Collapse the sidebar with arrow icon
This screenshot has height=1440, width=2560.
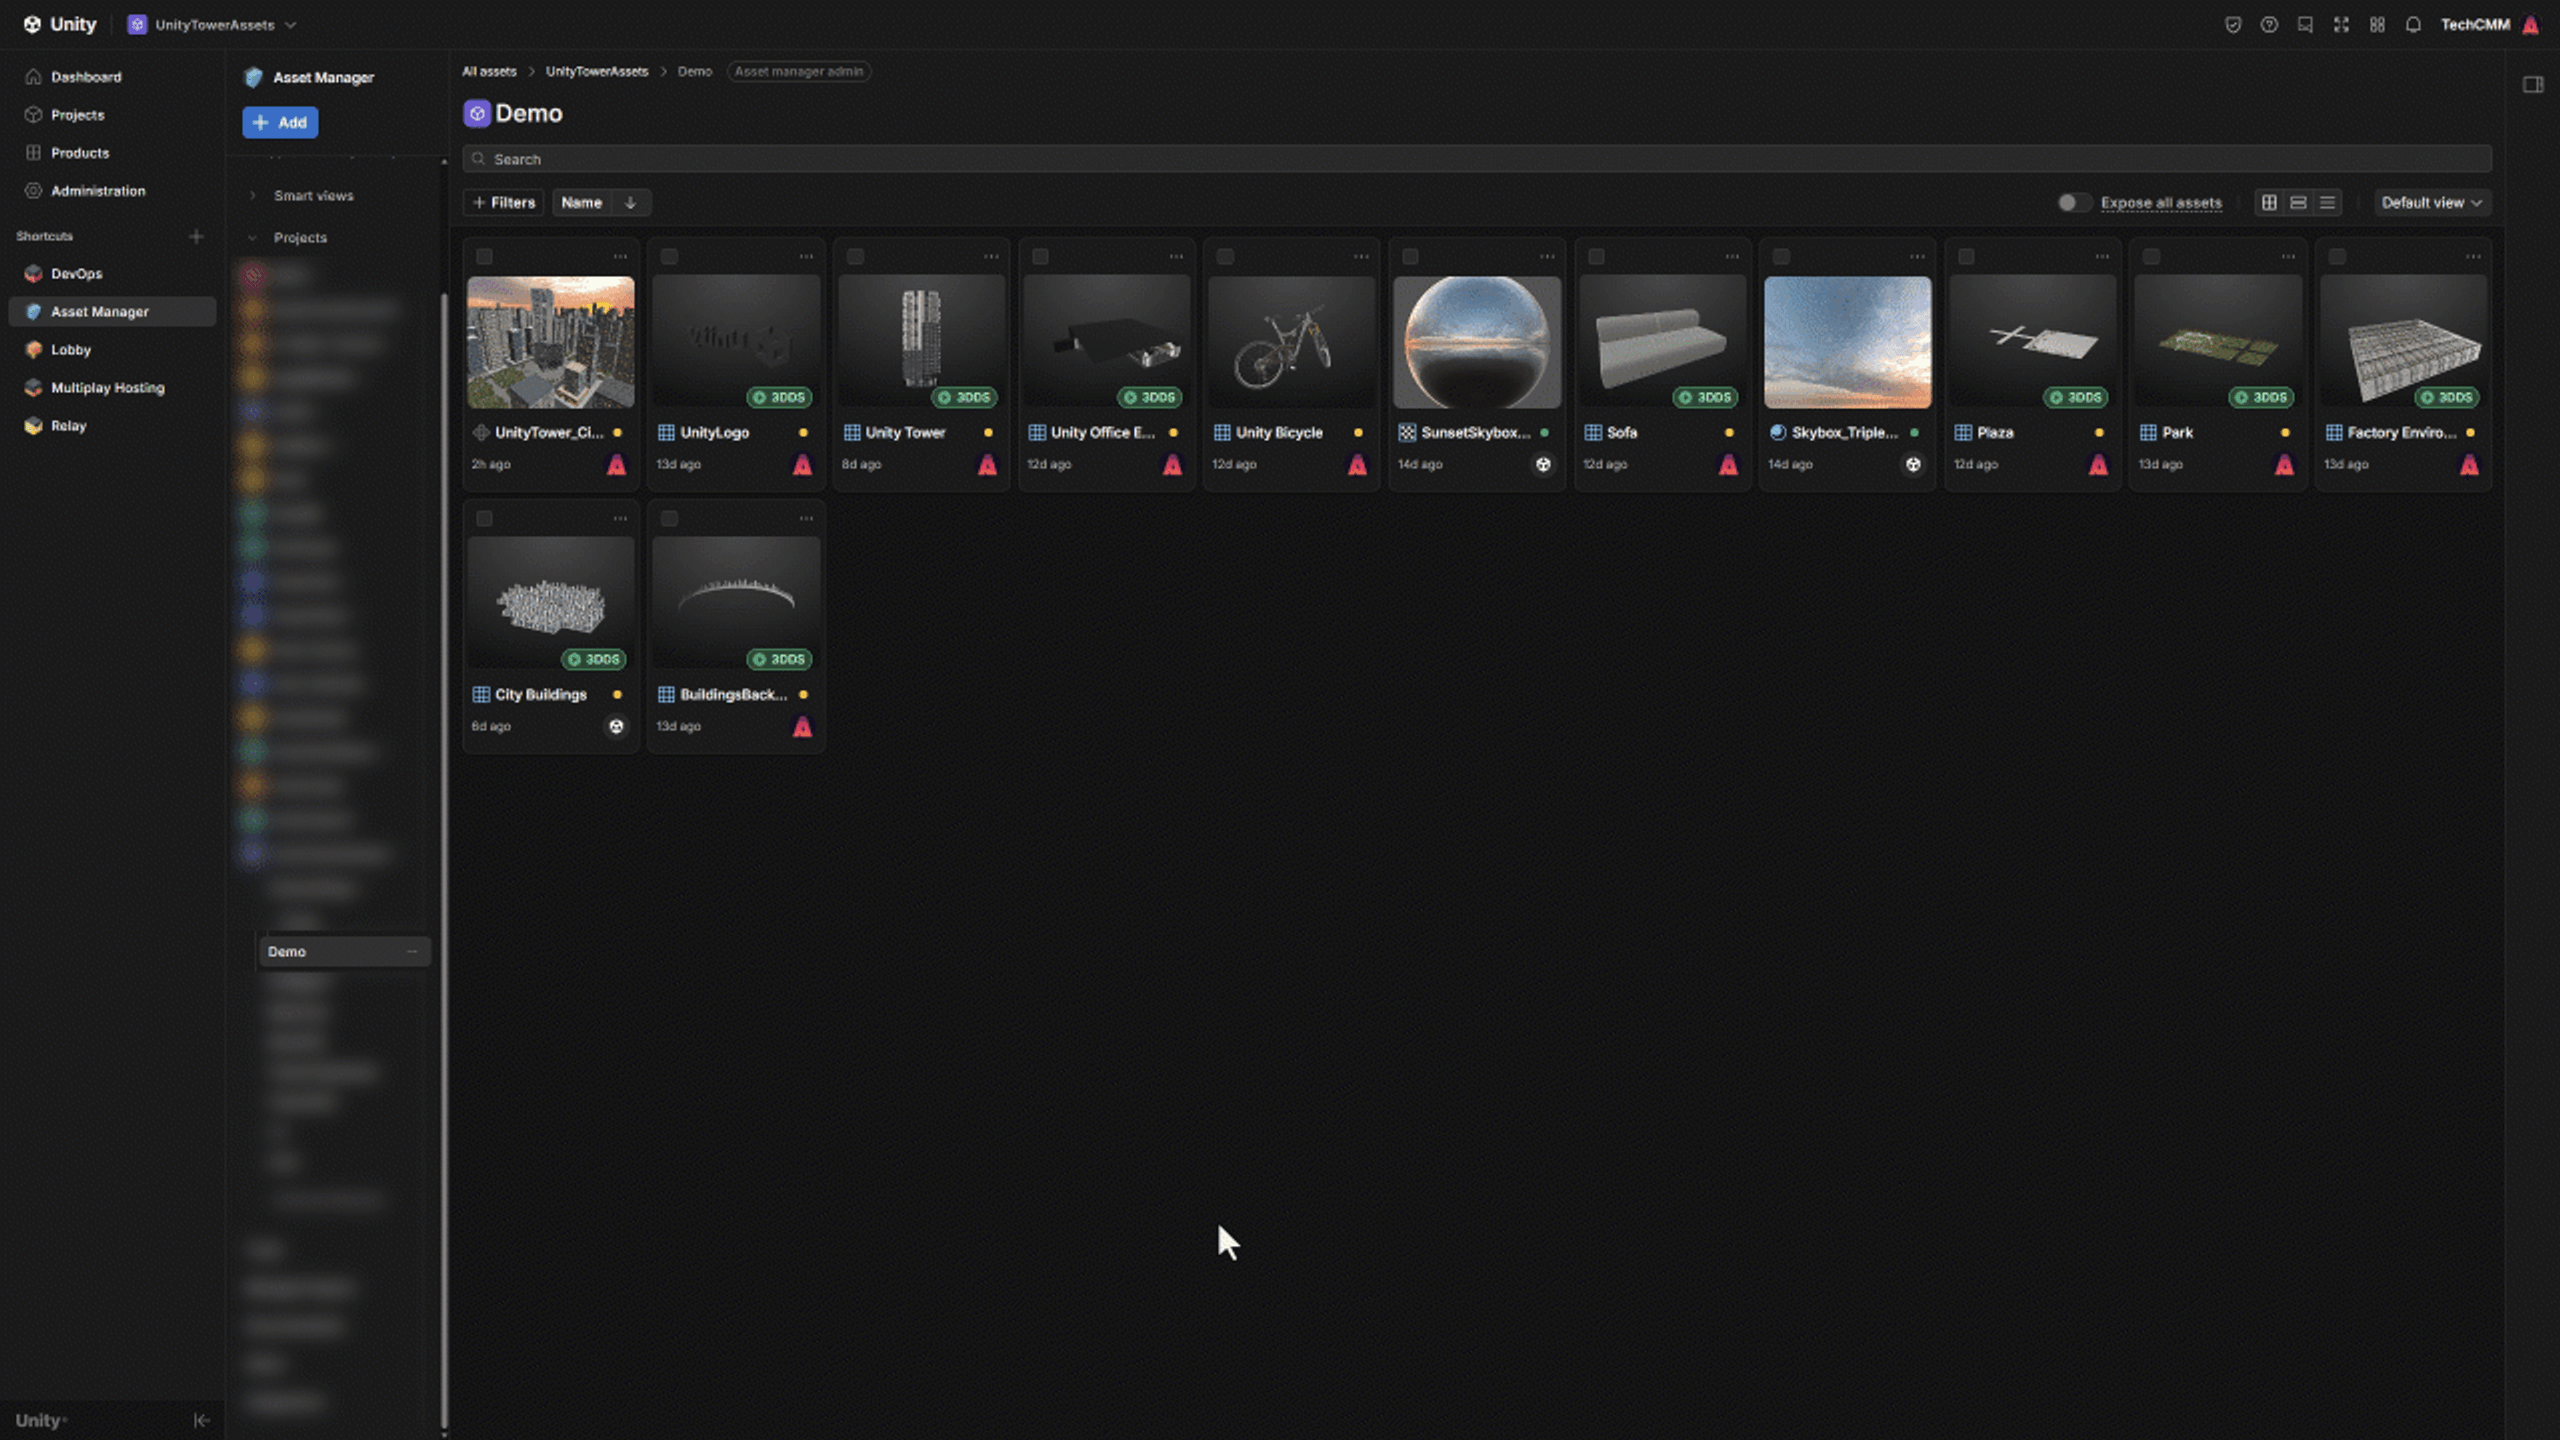[x=201, y=1420]
